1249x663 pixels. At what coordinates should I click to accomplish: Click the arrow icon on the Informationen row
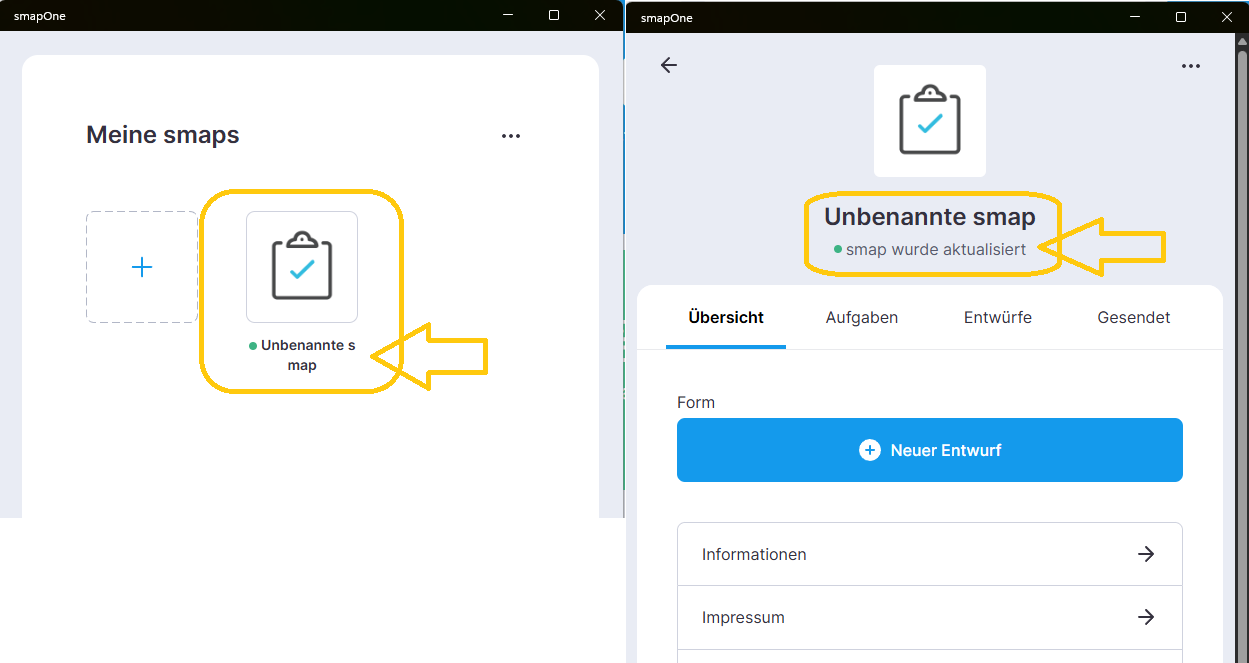click(x=1146, y=554)
